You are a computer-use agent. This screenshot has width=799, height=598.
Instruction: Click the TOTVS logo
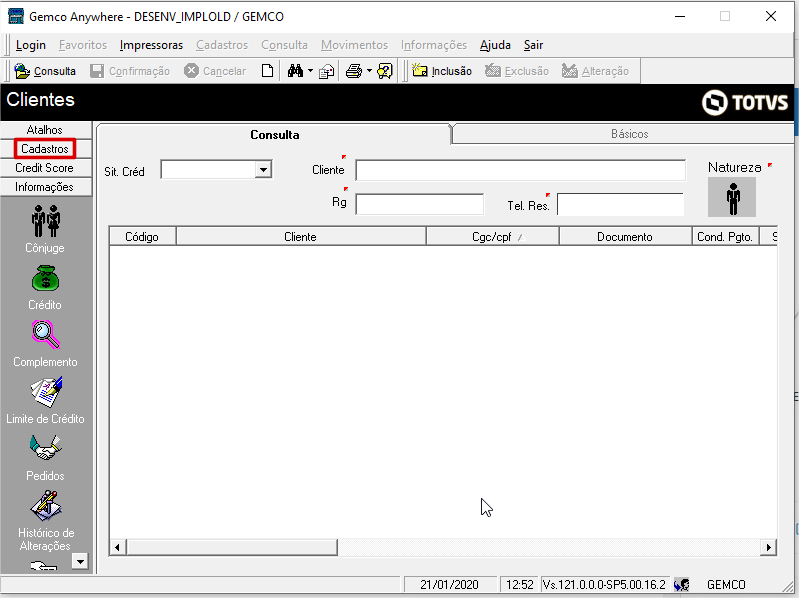pyautogui.click(x=744, y=102)
